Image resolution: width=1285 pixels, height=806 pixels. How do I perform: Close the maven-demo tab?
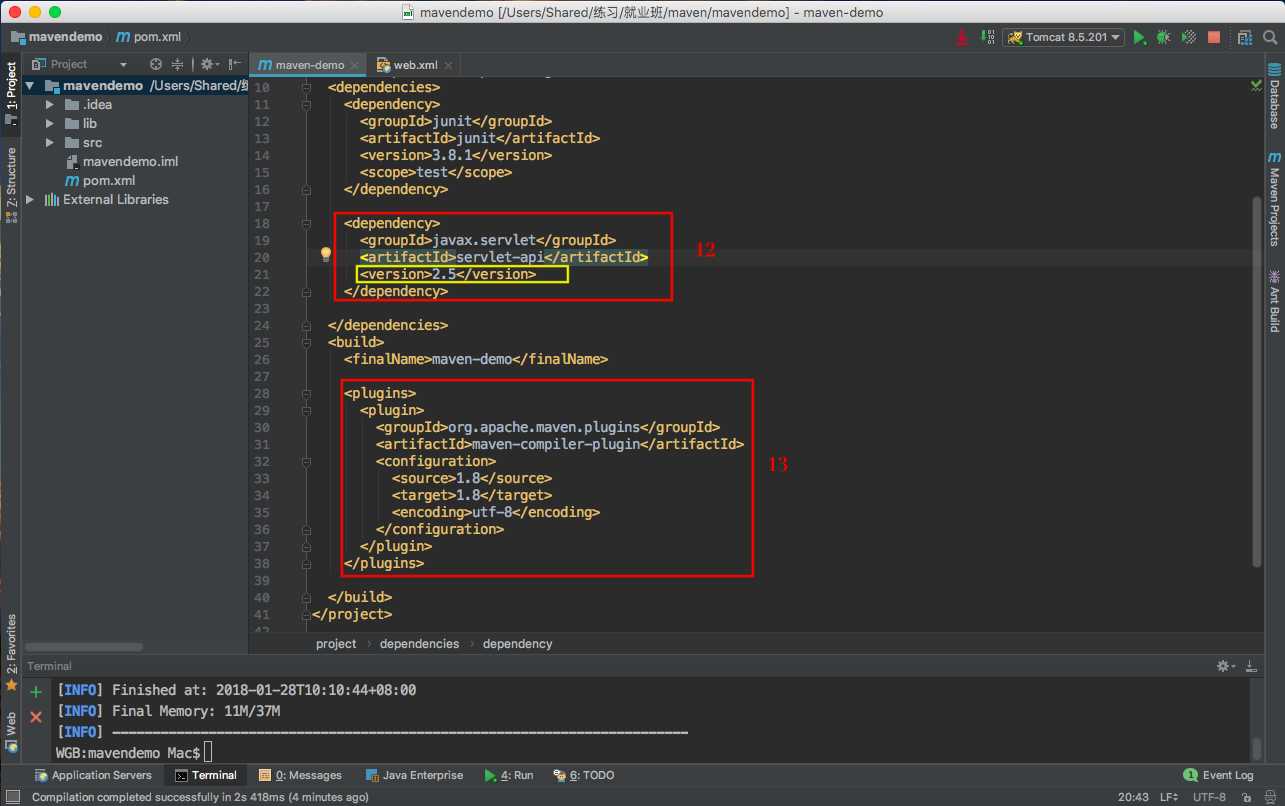tap(355, 65)
